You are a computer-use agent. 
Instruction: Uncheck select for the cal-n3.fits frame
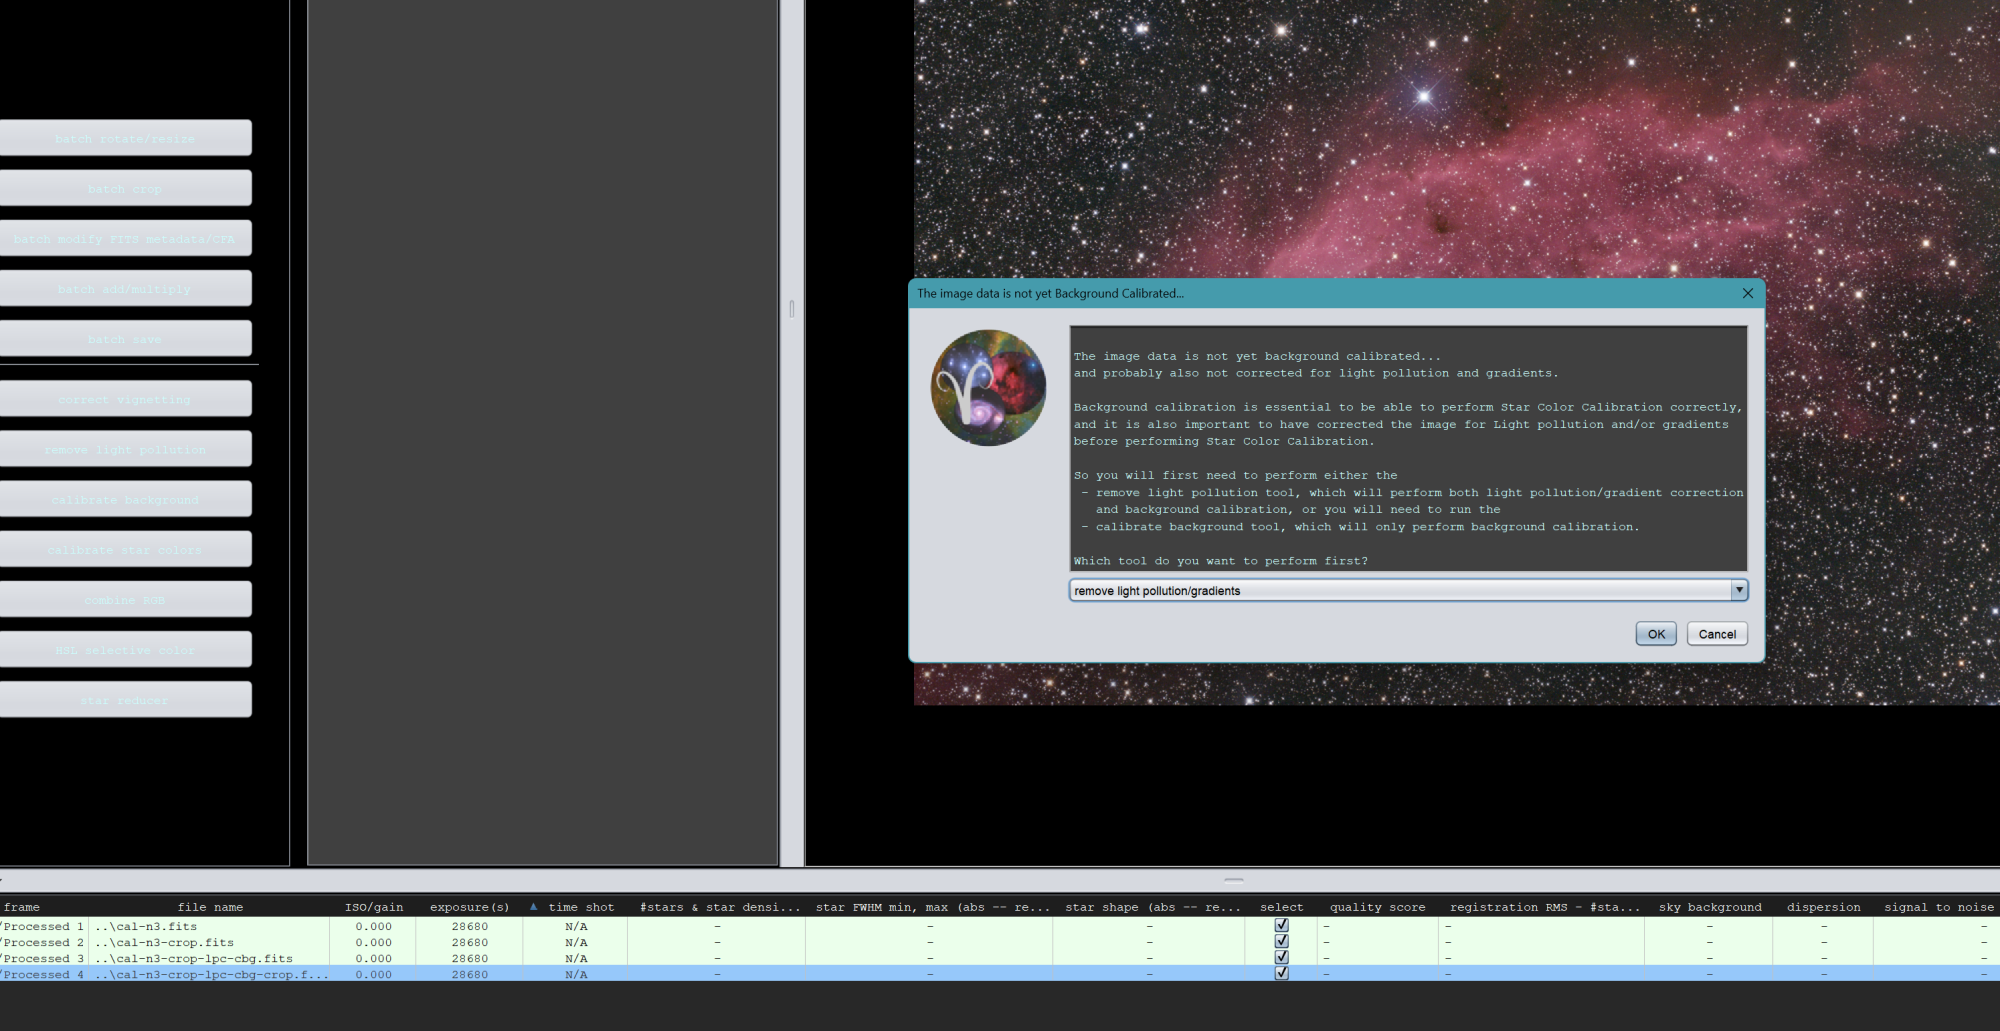(1282, 925)
